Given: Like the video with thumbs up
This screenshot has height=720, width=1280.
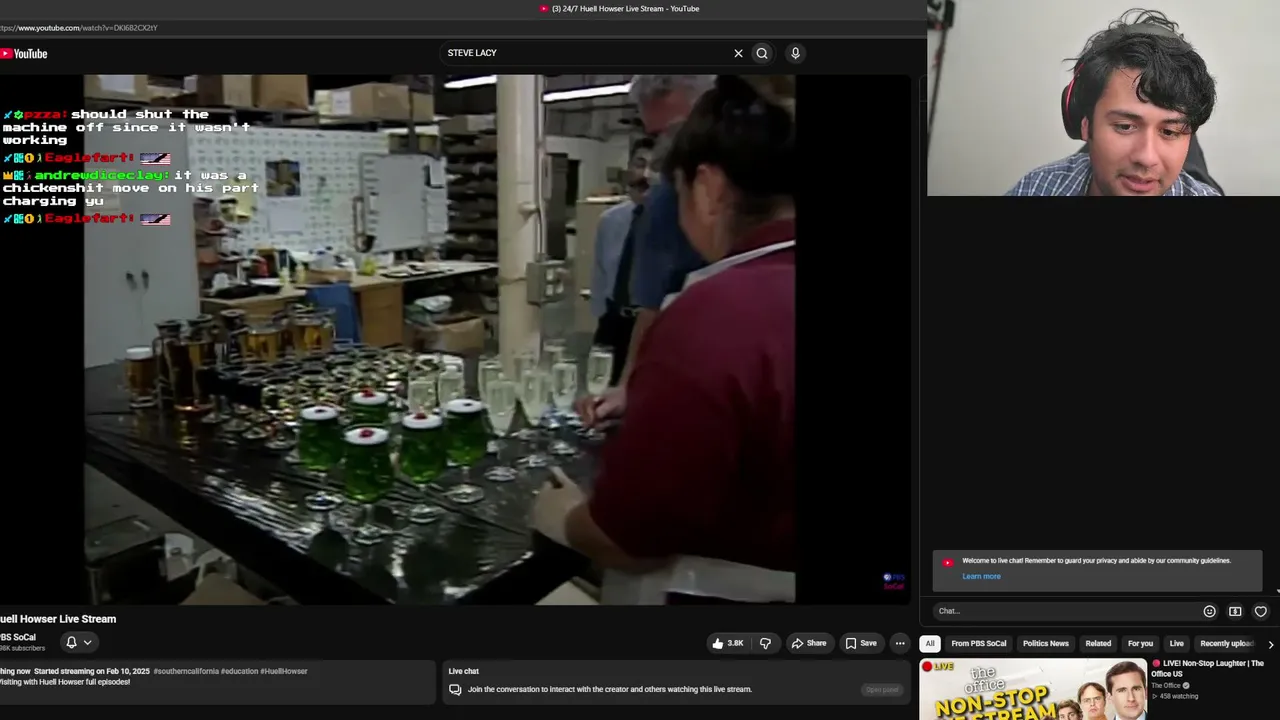Looking at the screenshot, I should click(727, 643).
